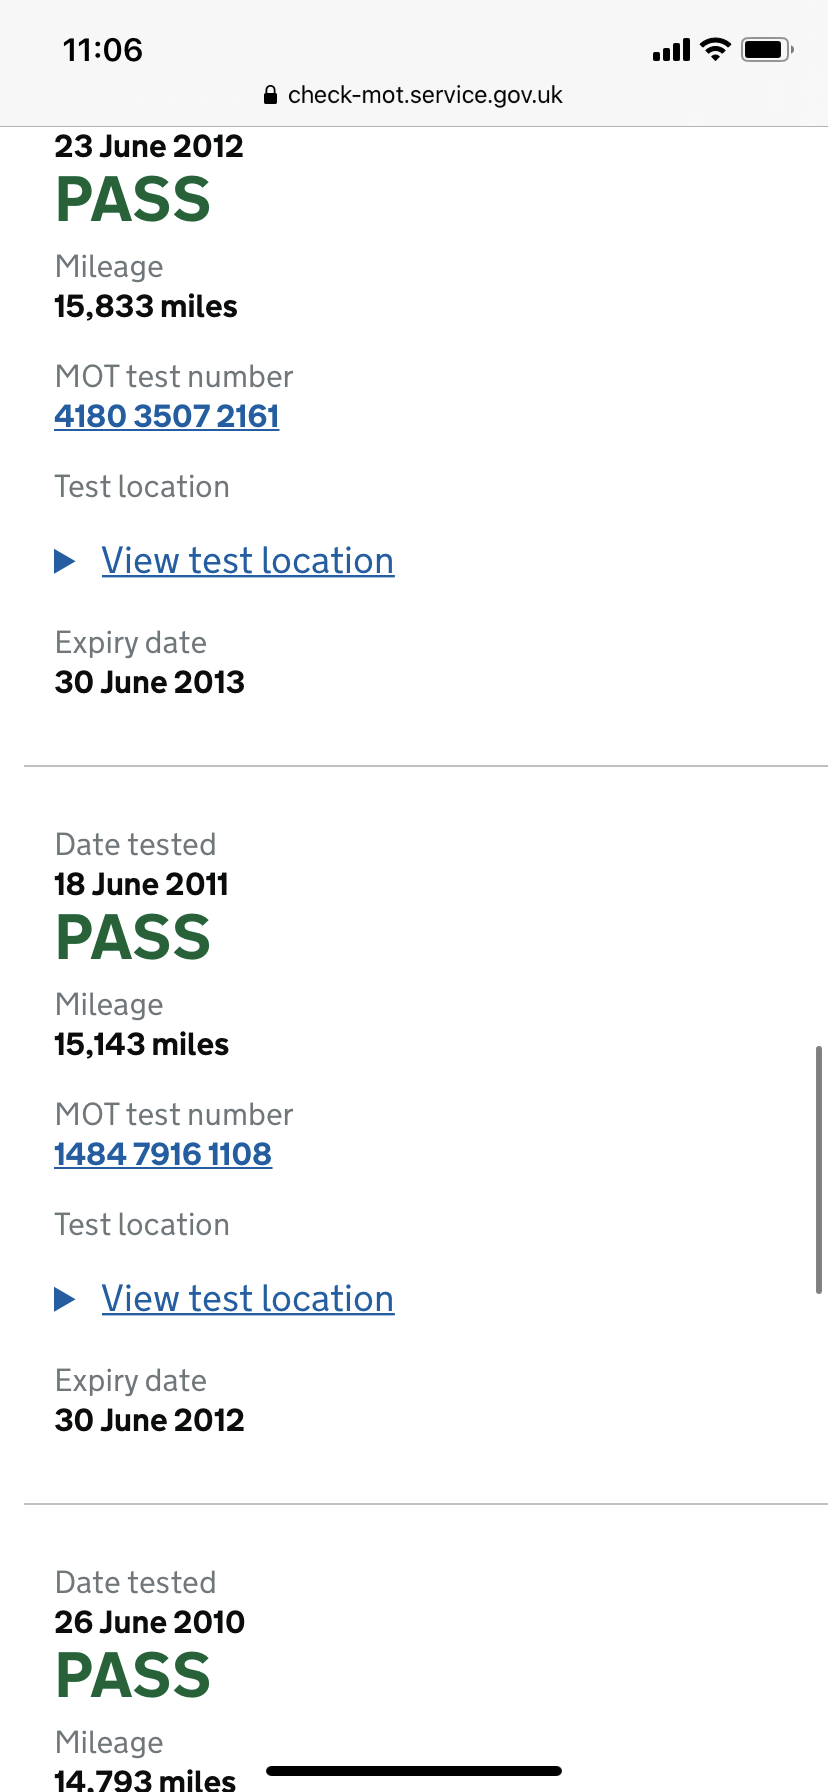Tap the 30 June 2013 expiry date
This screenshot has height=1792, width=828.
(x=150, y=683)
